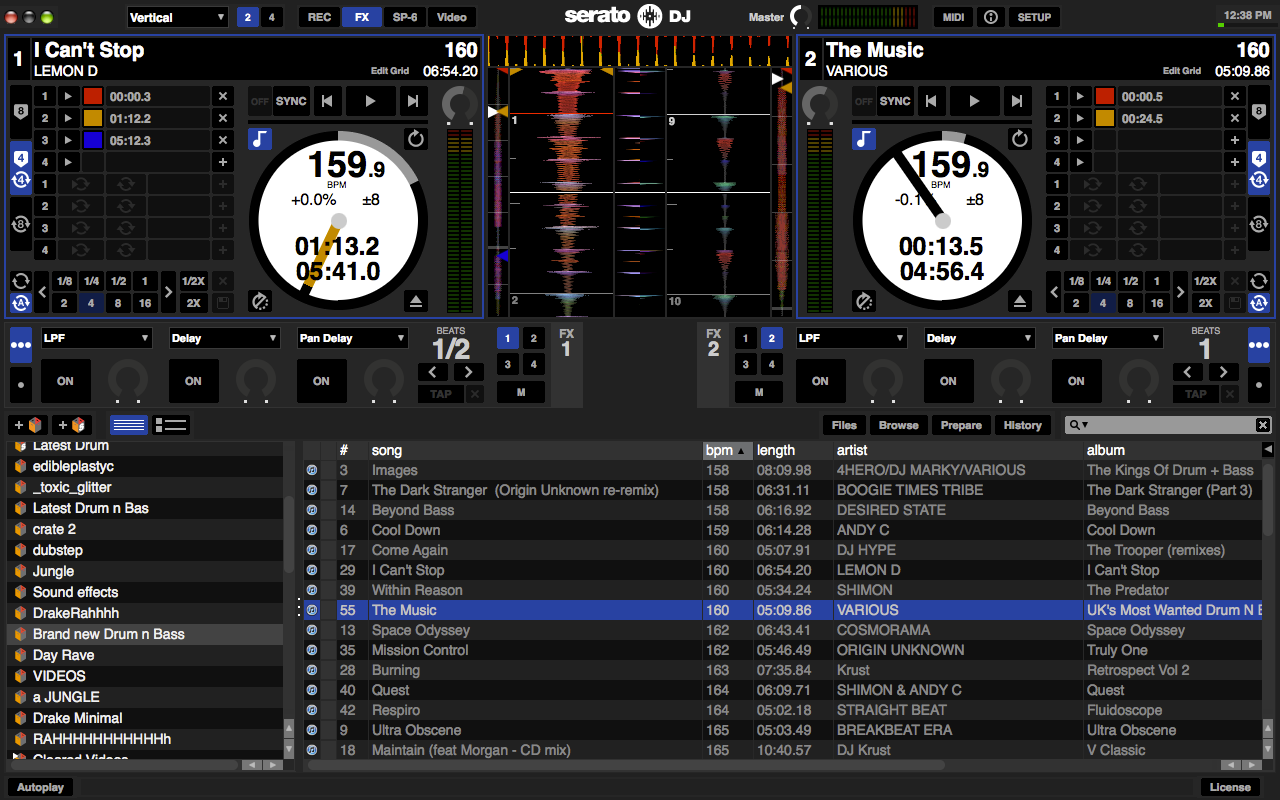Image resolution: width=1280 pixels, height=800 pixels.
Task: Click the blue cue color on deck 1
Action: 93,141
